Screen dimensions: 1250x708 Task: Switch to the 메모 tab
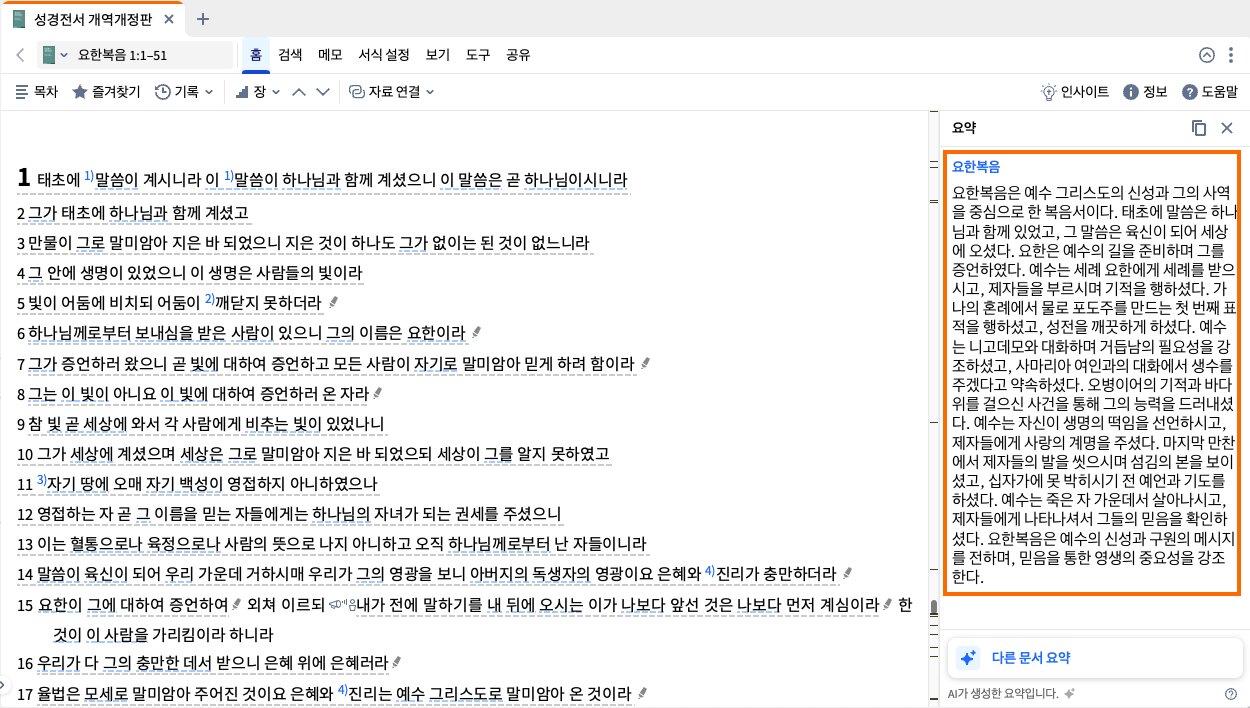point(330,55)
